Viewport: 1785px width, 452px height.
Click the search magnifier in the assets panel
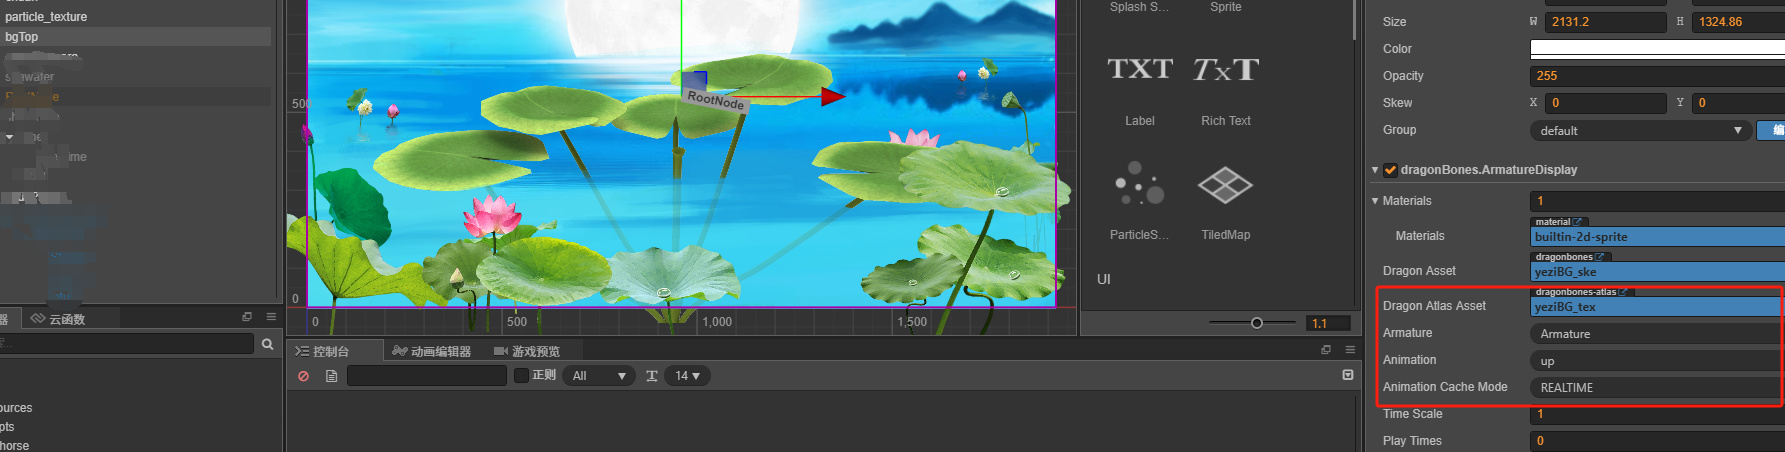coord(267,344)
